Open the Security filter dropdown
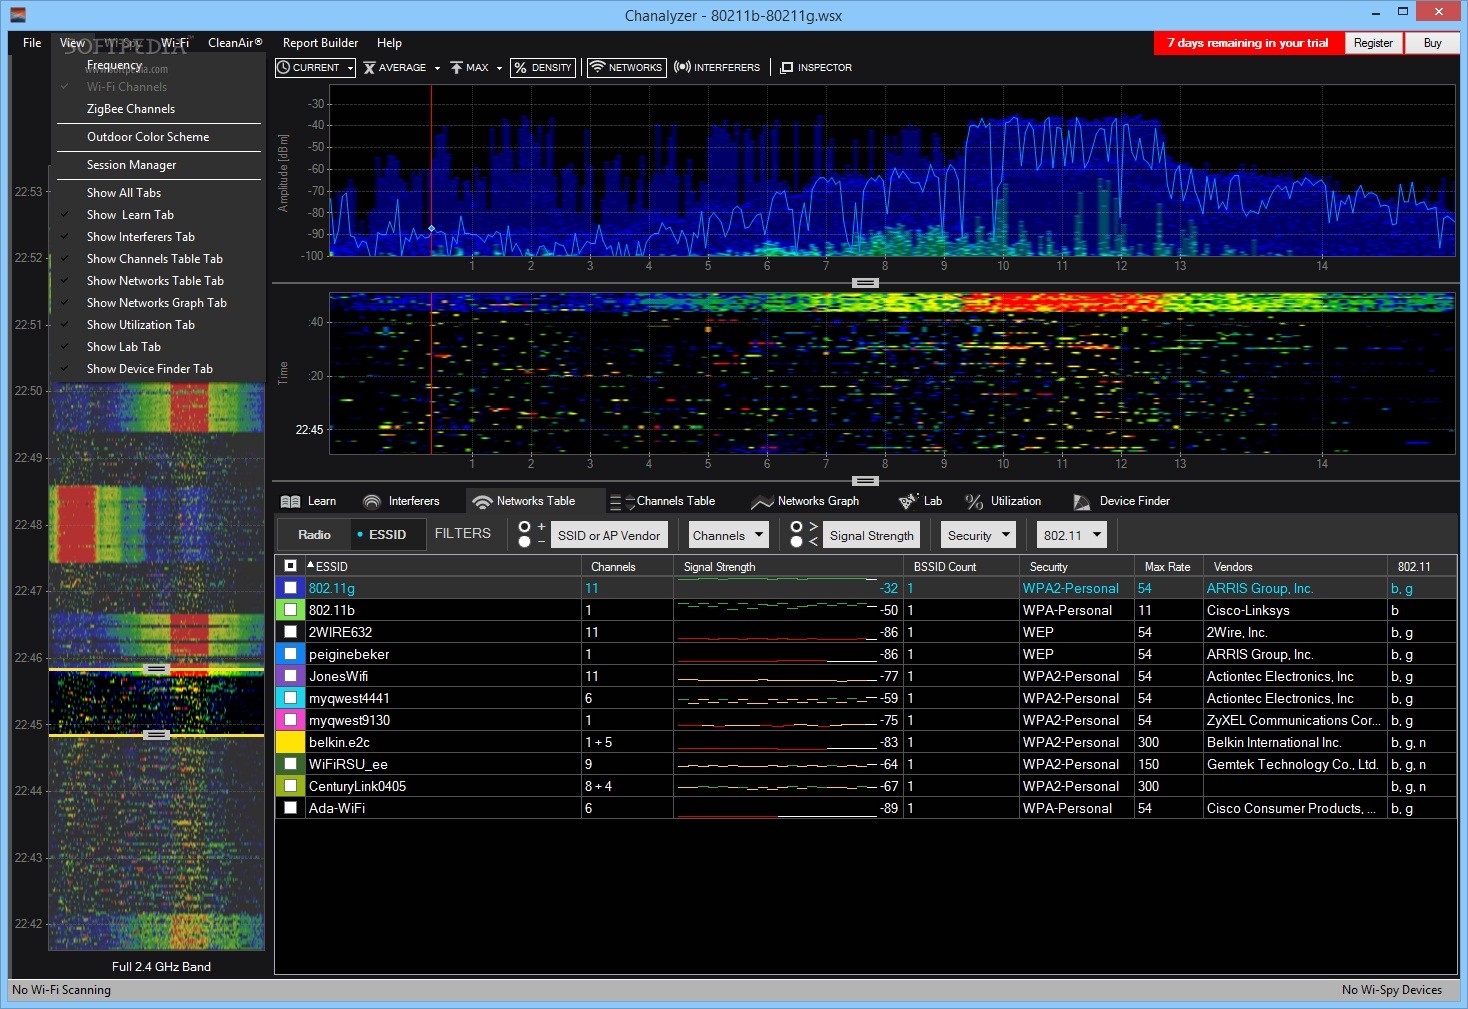This screenshot has height=1009, width=1468. [978, 535]
